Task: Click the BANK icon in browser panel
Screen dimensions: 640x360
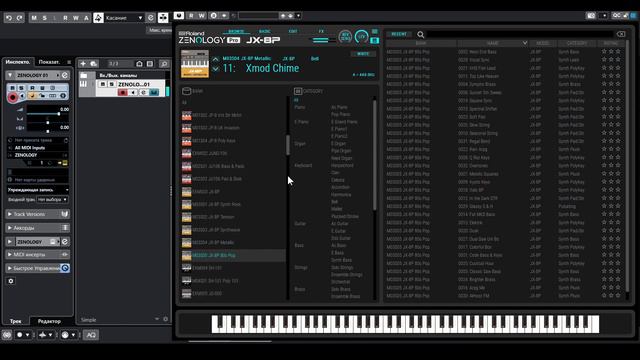Action: point(187,91)
